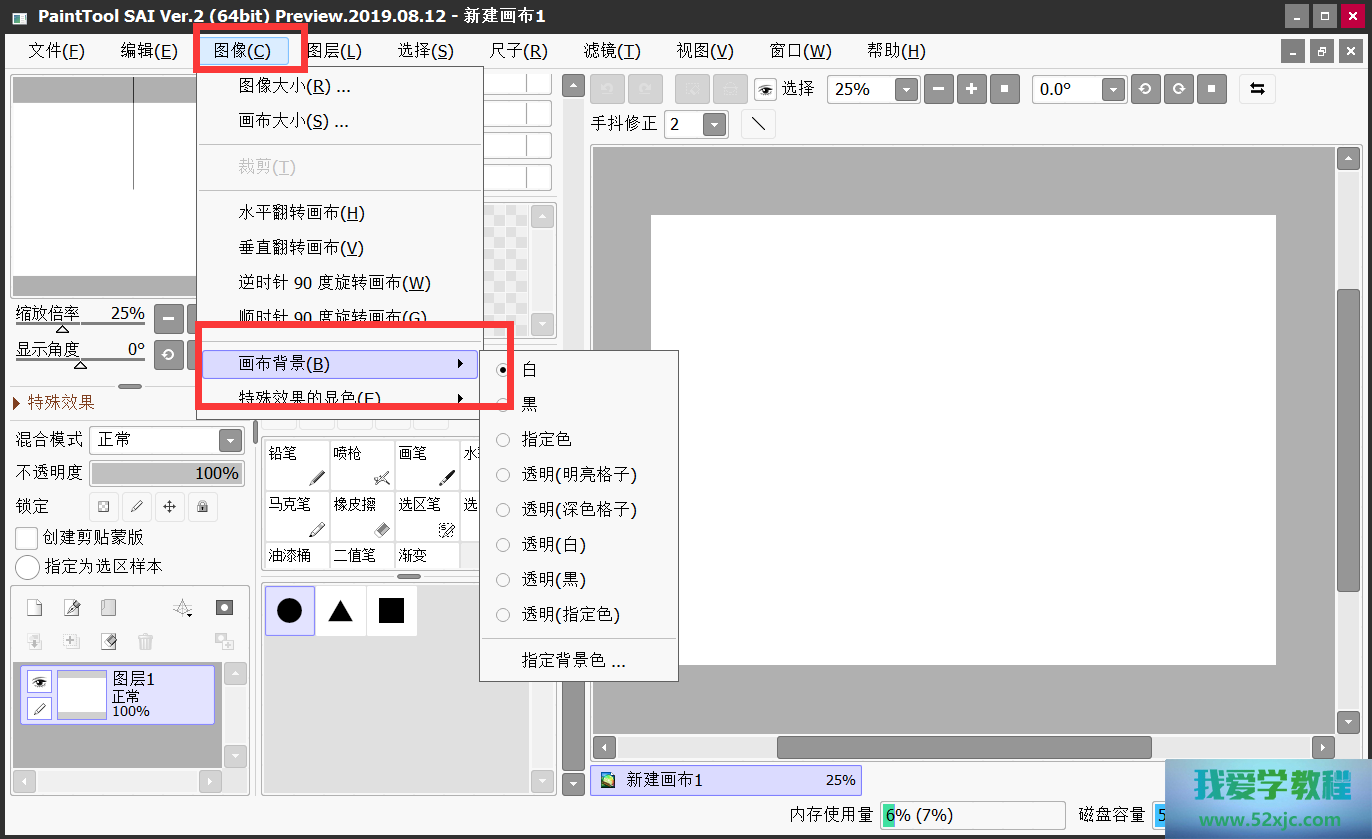Hide 图层1 using its eye icon

39,682
